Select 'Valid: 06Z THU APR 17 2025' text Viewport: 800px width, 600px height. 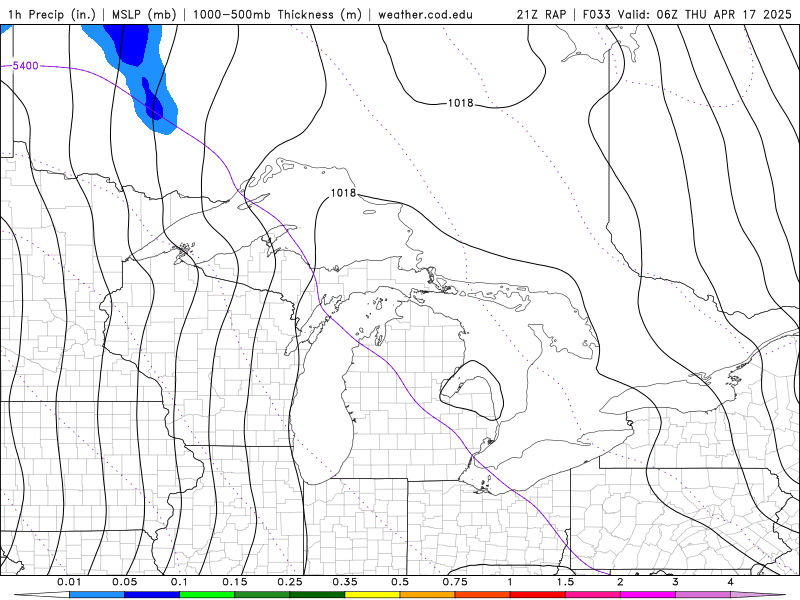point(705,14)
